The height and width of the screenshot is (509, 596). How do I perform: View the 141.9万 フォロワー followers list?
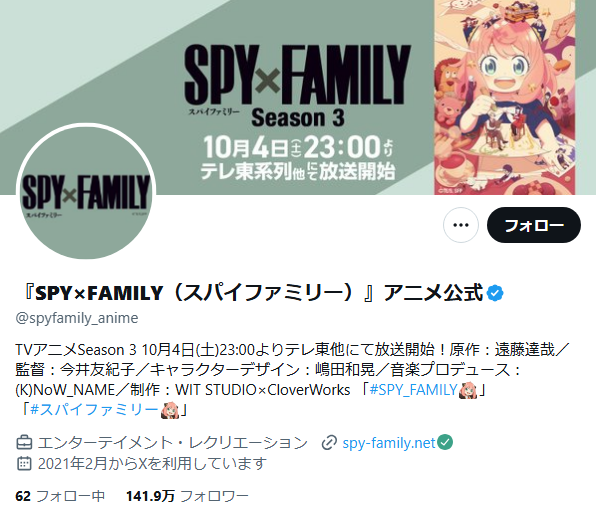187,496
